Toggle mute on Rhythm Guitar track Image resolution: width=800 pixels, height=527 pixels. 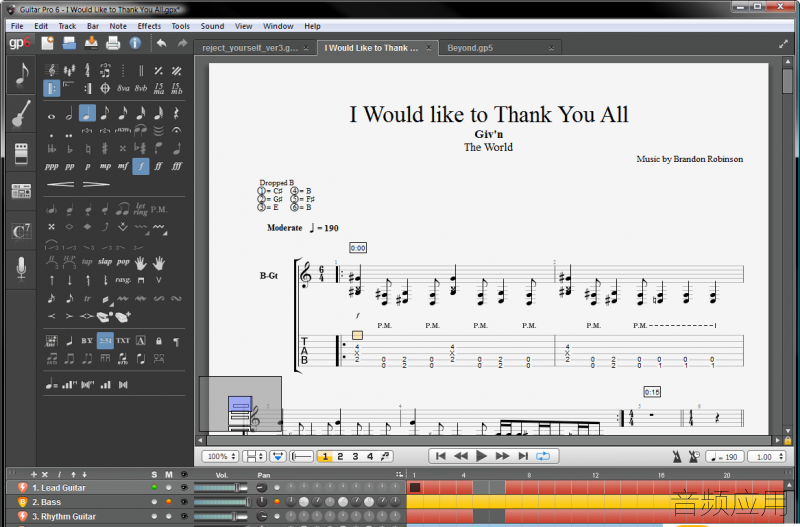[x=169, y=516]
